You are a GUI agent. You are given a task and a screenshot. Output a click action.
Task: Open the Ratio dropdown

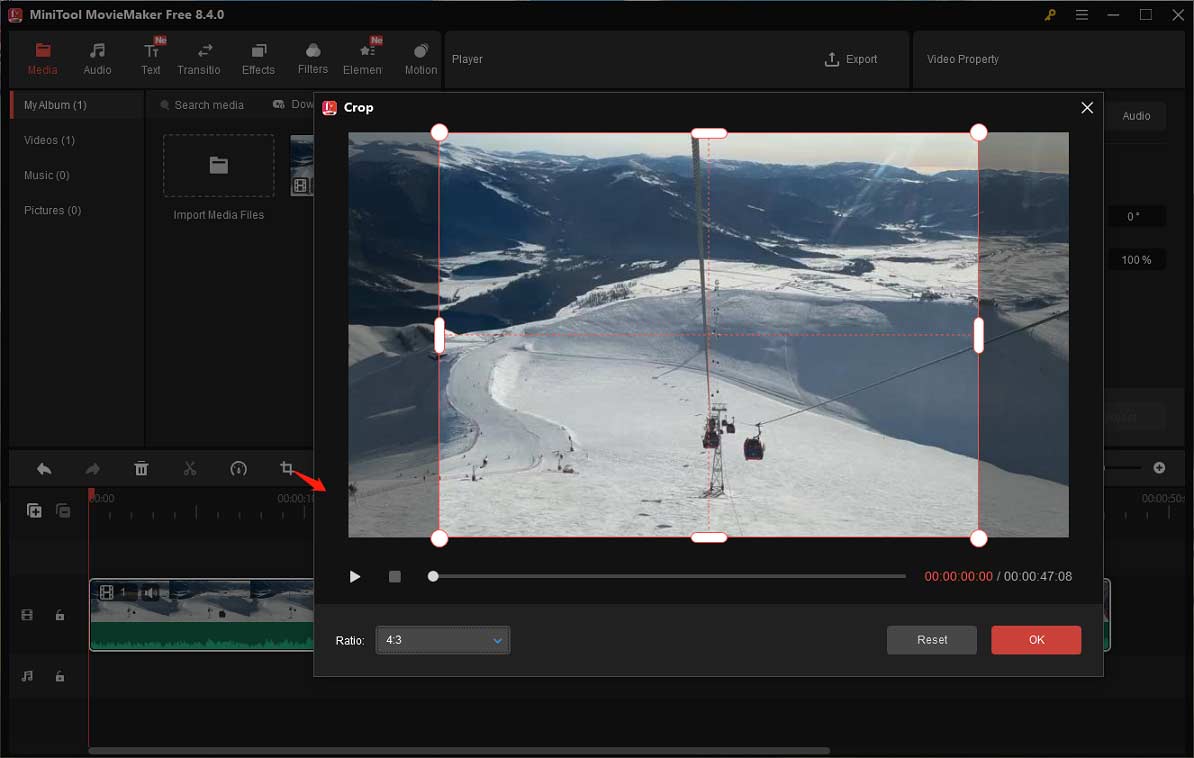[442, 640]
